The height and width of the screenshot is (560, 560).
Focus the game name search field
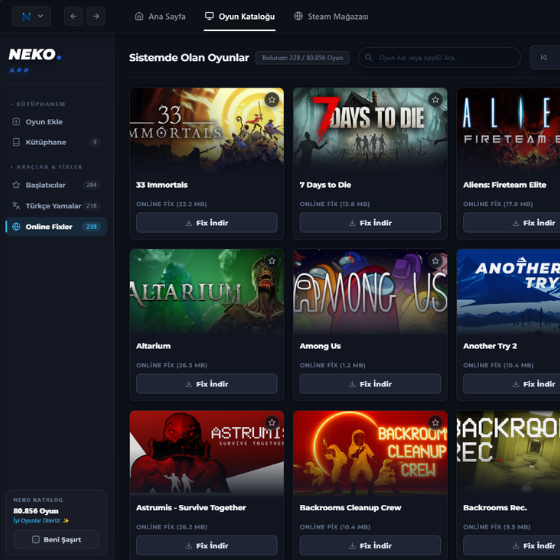click(x=439, y=58)
